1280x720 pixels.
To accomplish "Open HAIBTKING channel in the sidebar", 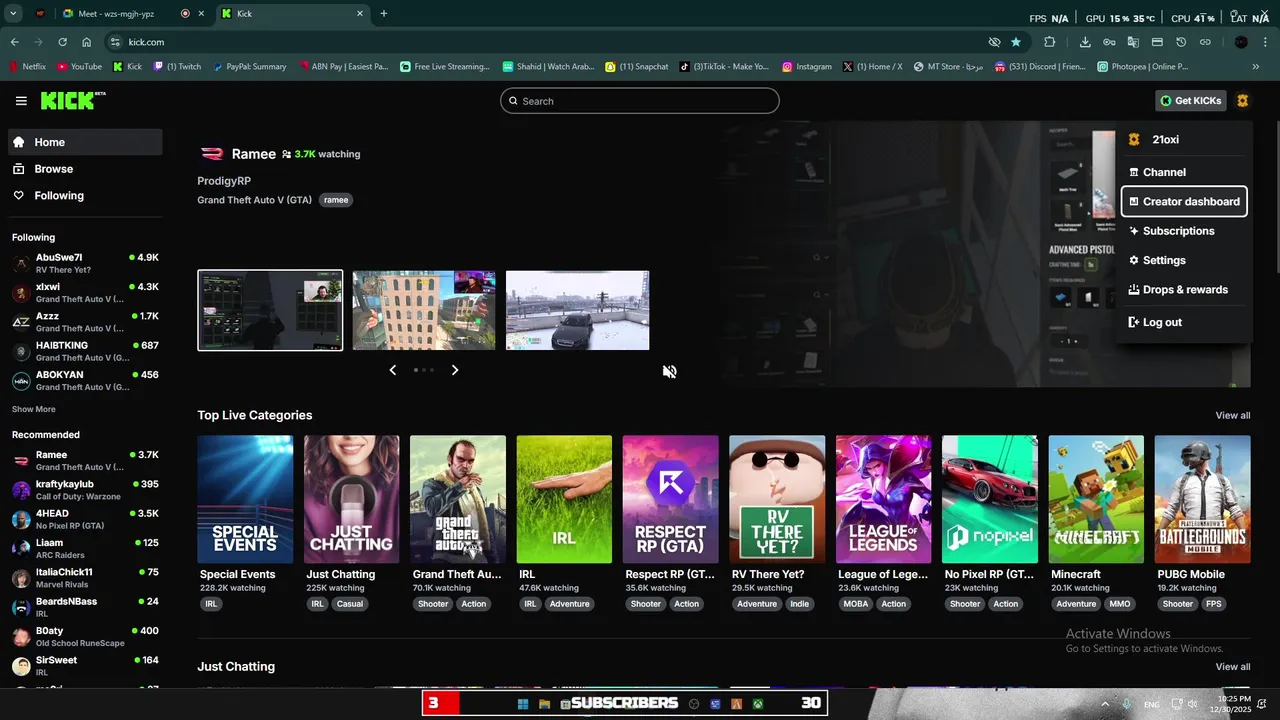I will click(85, 351).
